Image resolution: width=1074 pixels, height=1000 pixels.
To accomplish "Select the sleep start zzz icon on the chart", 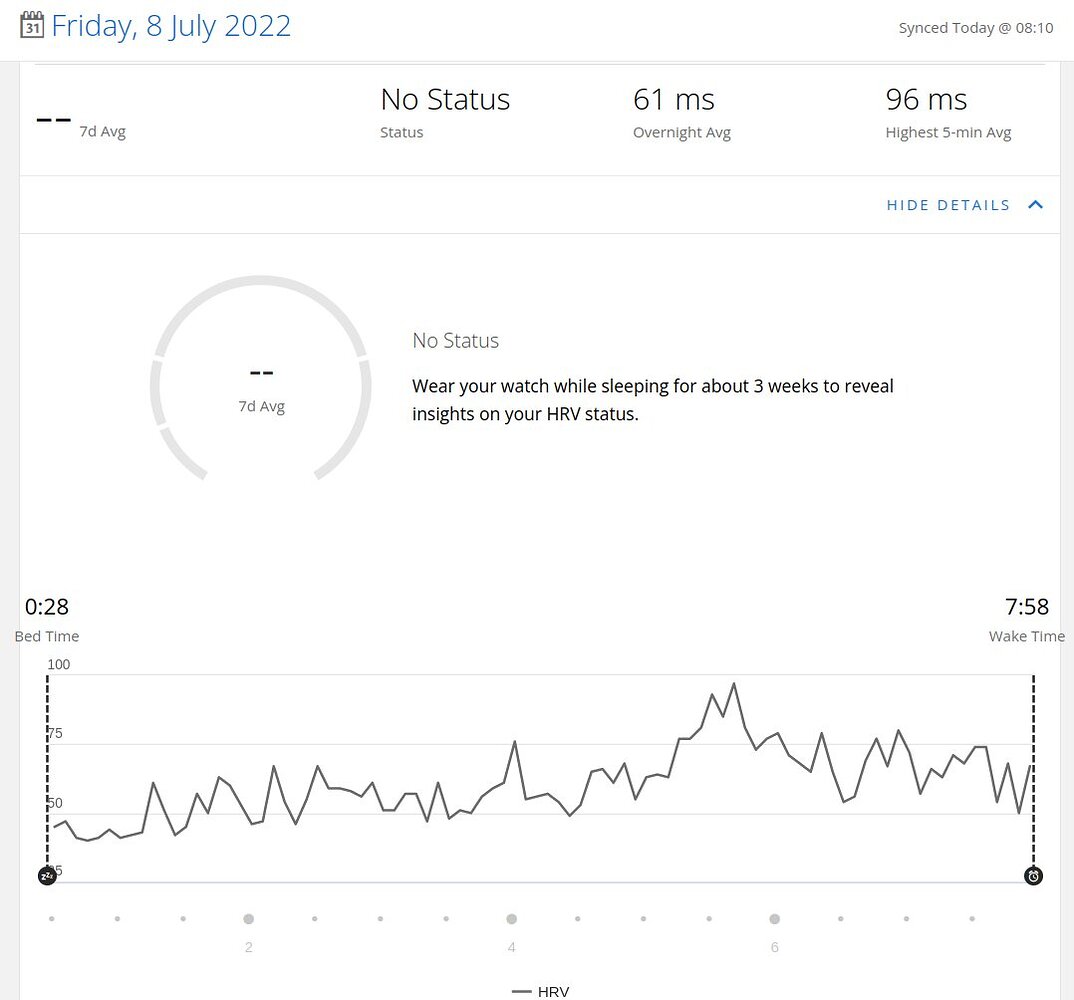I will [x=47, y=874].
